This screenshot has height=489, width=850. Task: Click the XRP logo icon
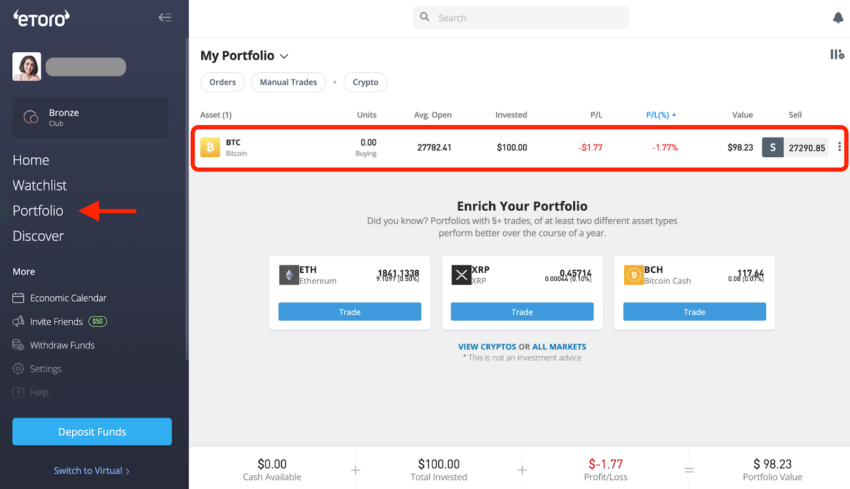(x=461, y=275)
